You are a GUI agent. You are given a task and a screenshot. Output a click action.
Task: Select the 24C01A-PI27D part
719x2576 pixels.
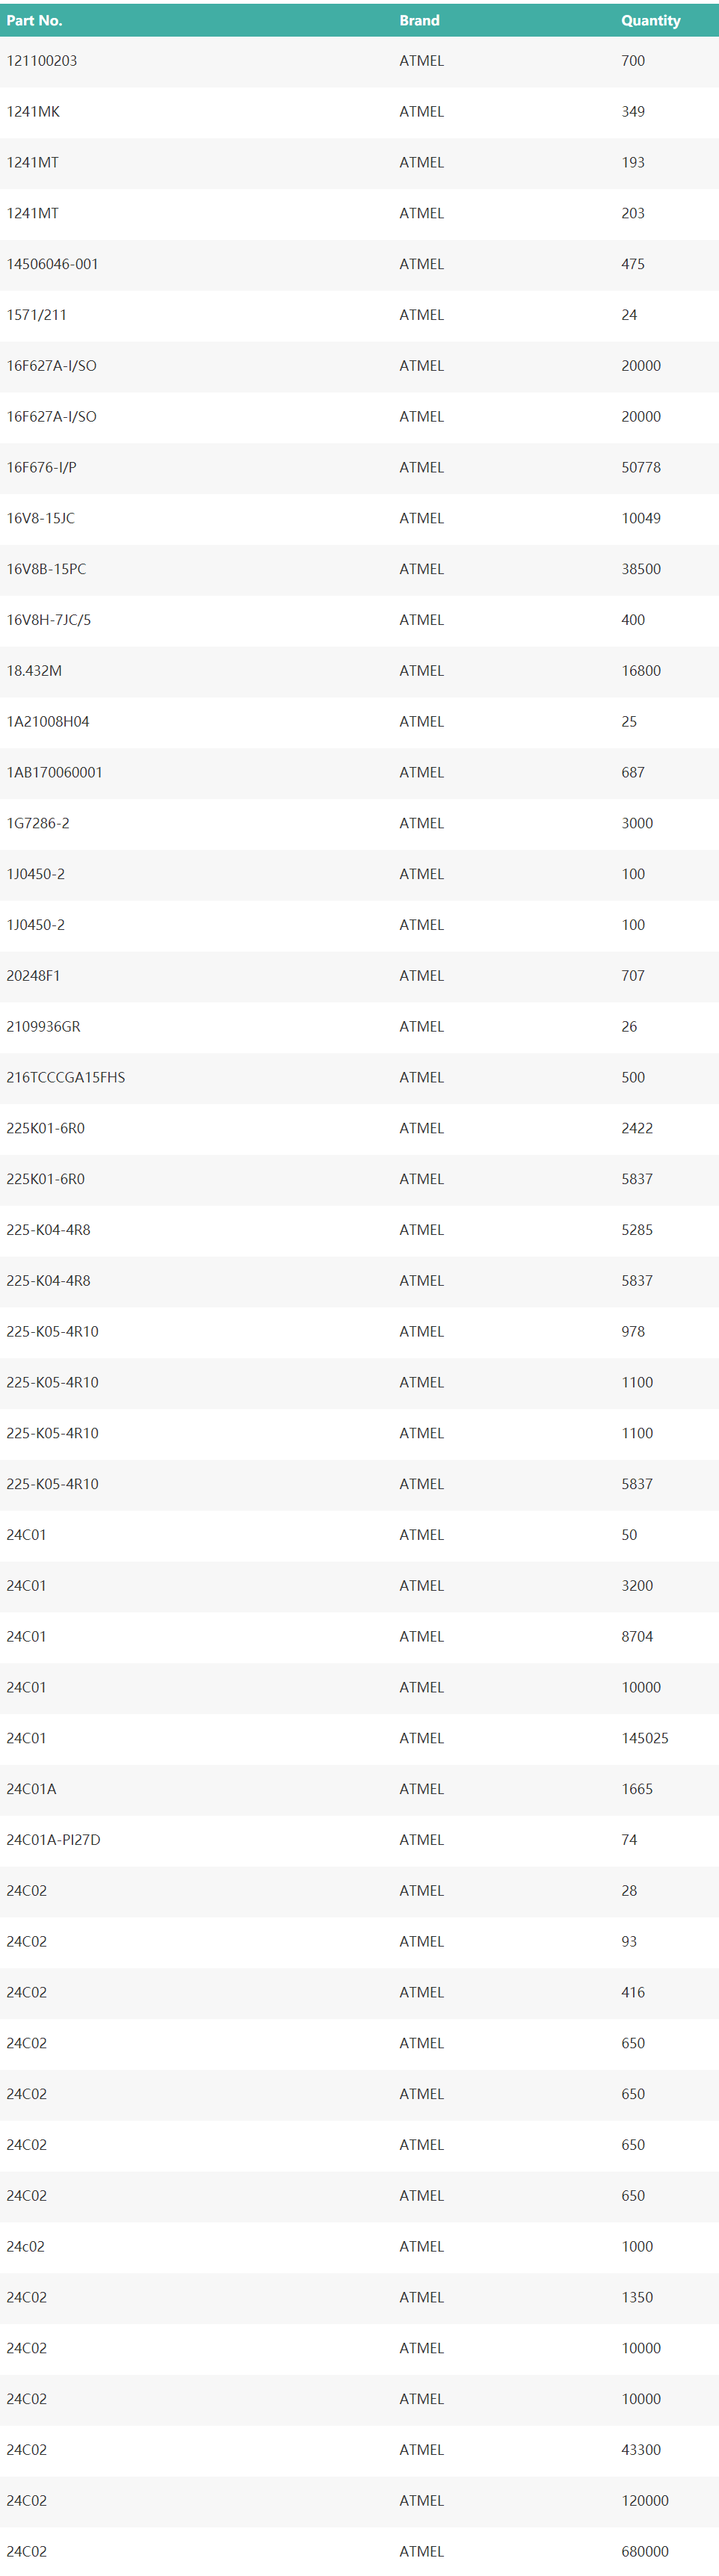[53, 1840]
